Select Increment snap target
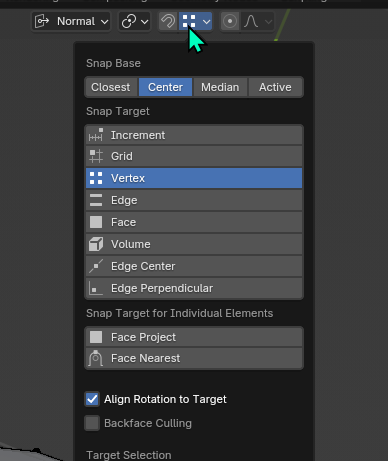 [x=194, y=135]
